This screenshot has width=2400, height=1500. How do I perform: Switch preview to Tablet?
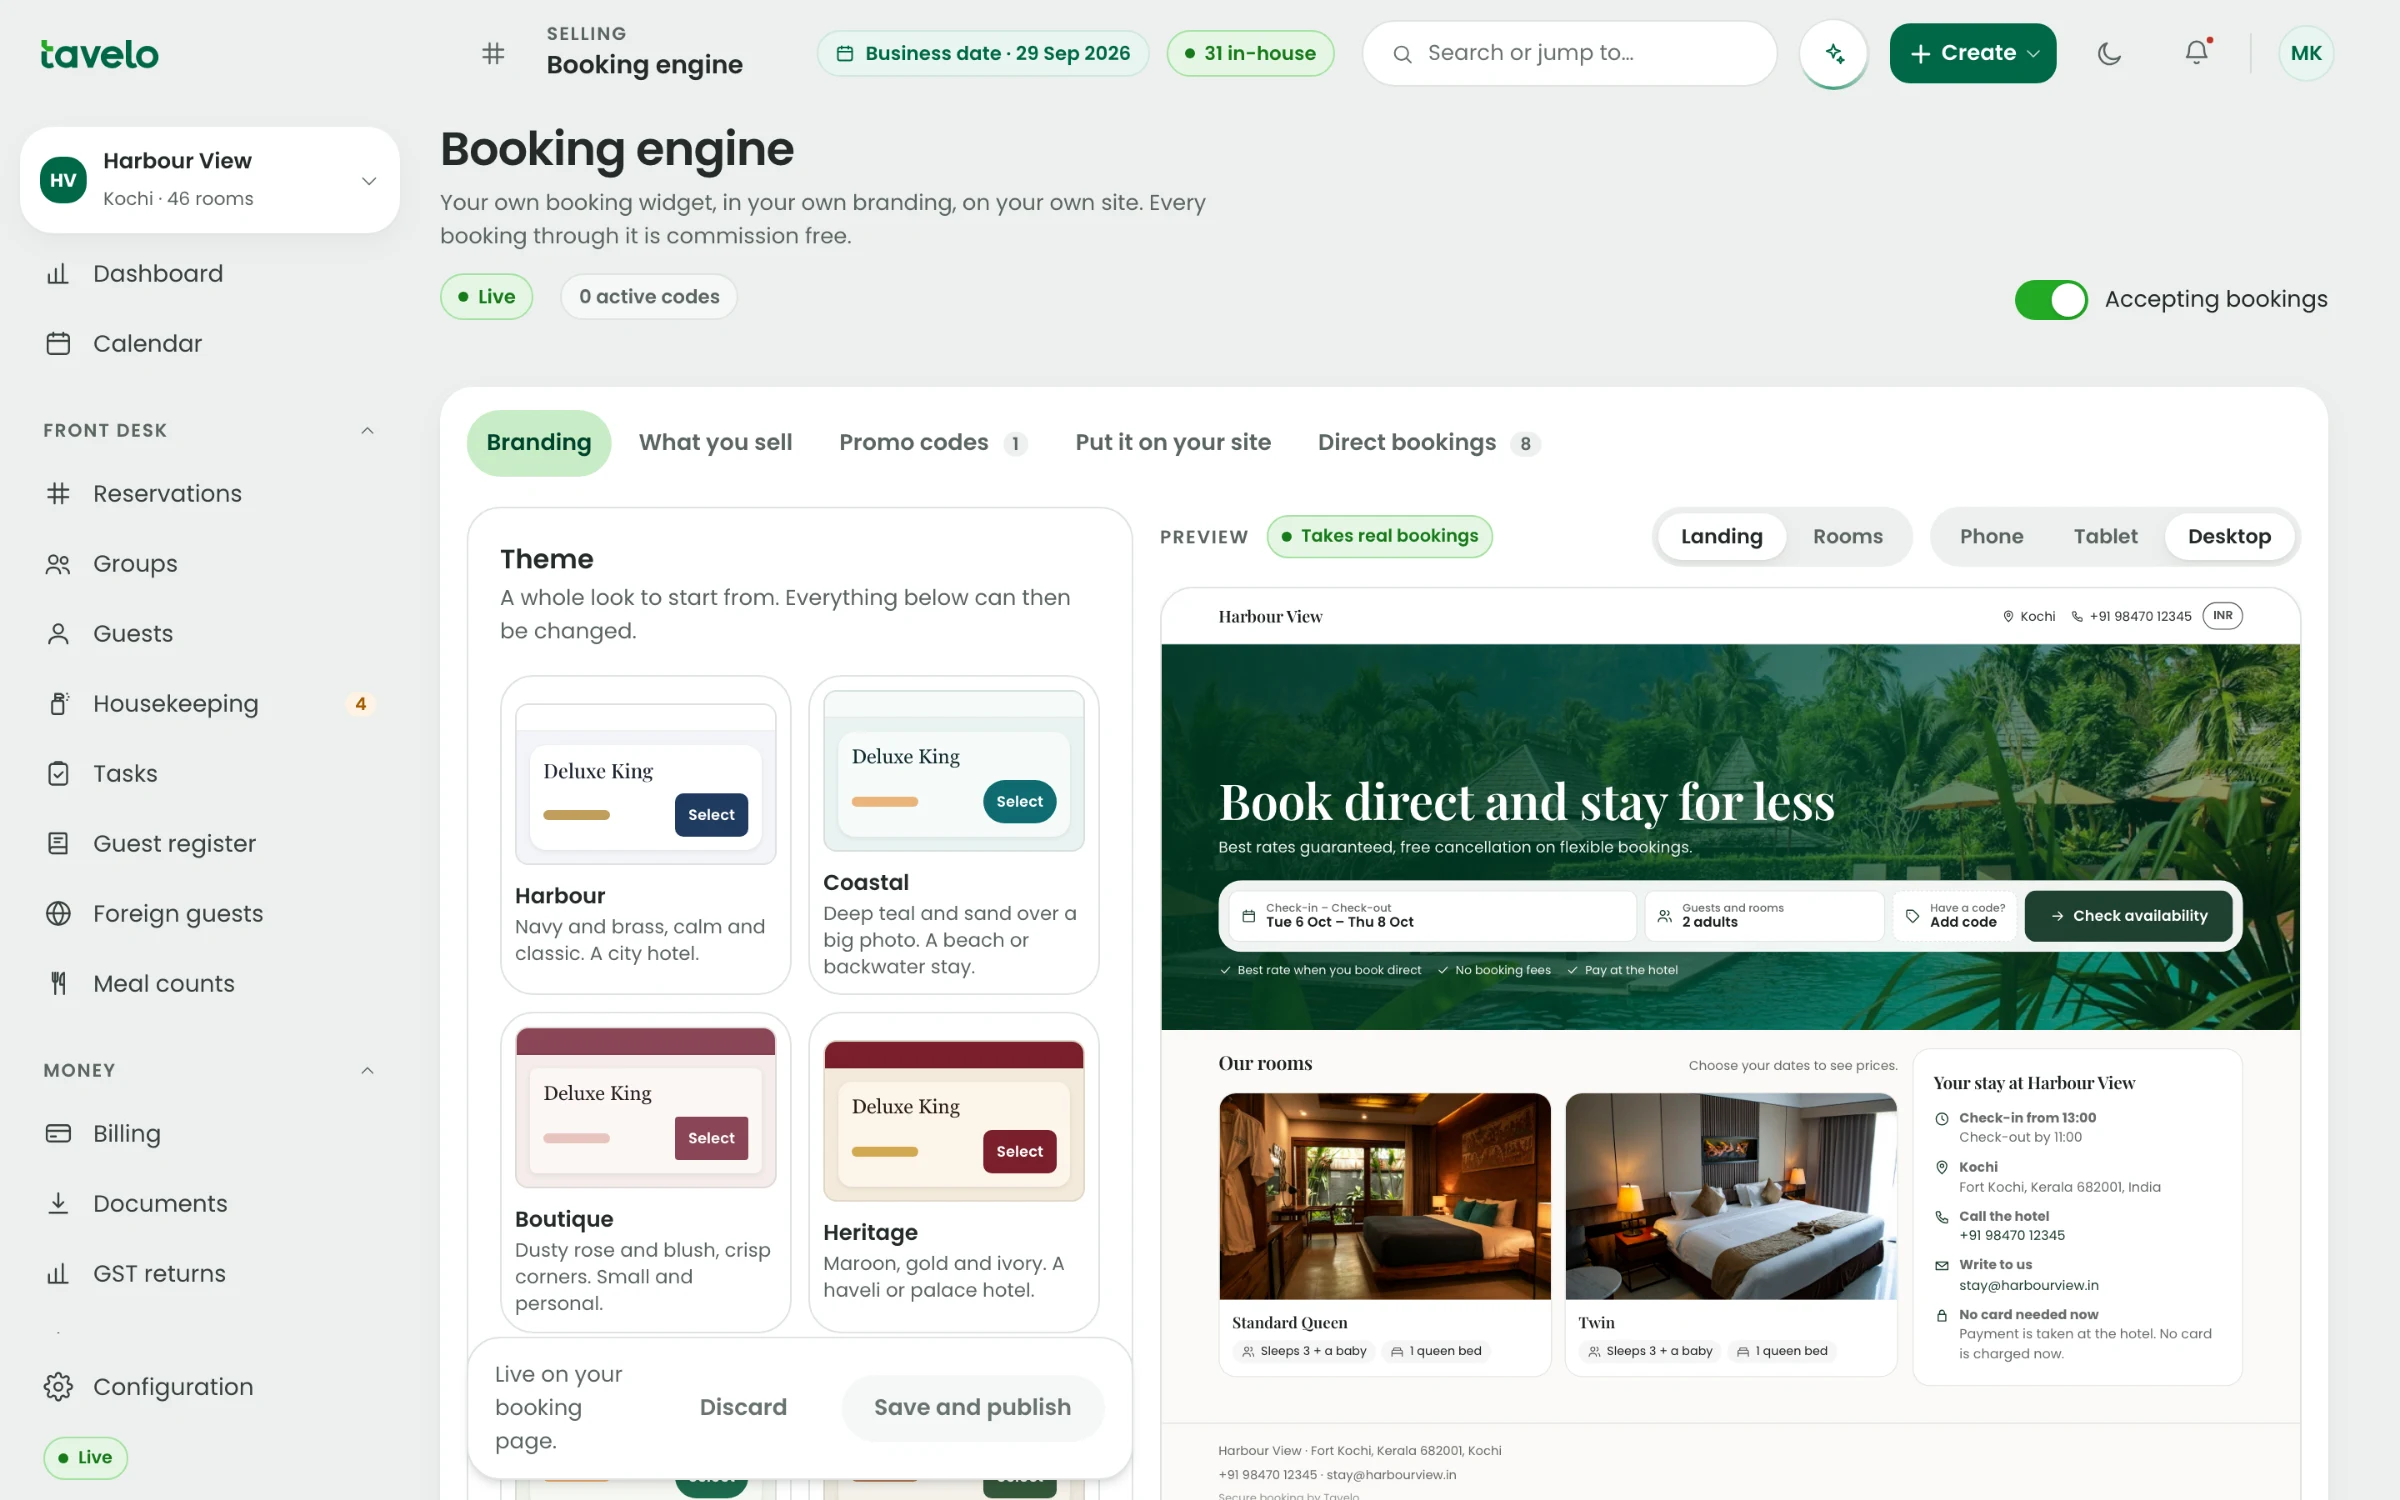[x=2105, y=536]
